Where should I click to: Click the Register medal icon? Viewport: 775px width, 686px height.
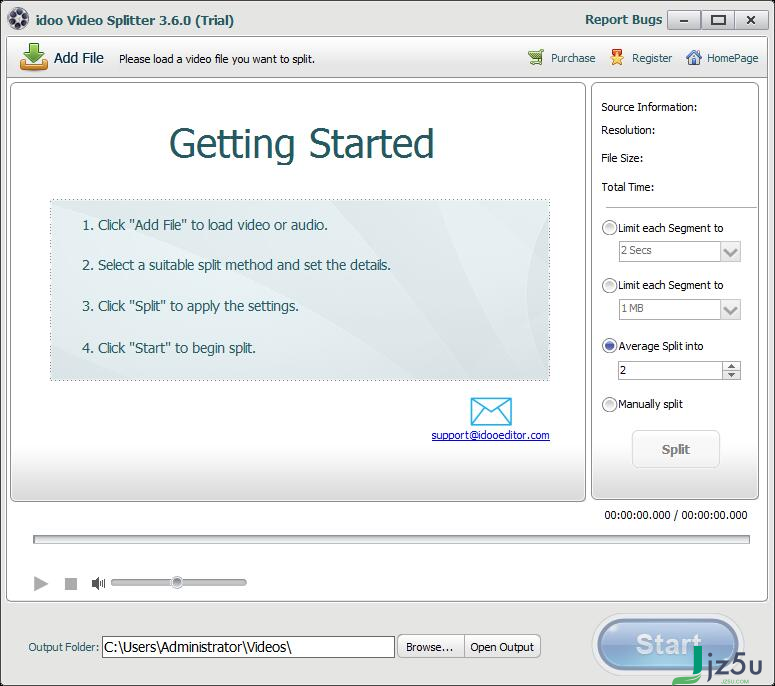point(617,58)
